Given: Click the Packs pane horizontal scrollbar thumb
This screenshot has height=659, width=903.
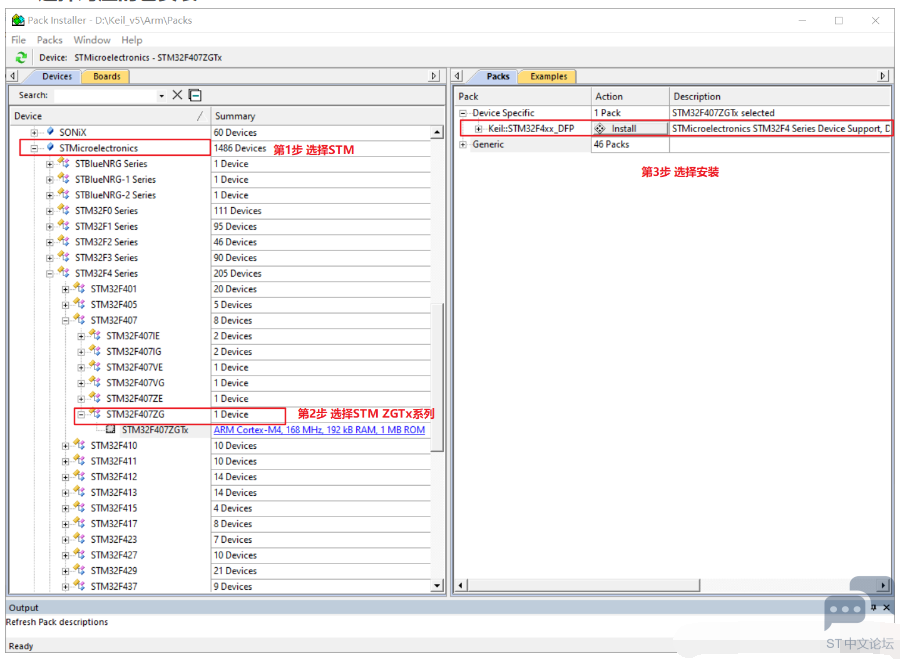Looking at the screenshot, I should (x=583, y=585).
